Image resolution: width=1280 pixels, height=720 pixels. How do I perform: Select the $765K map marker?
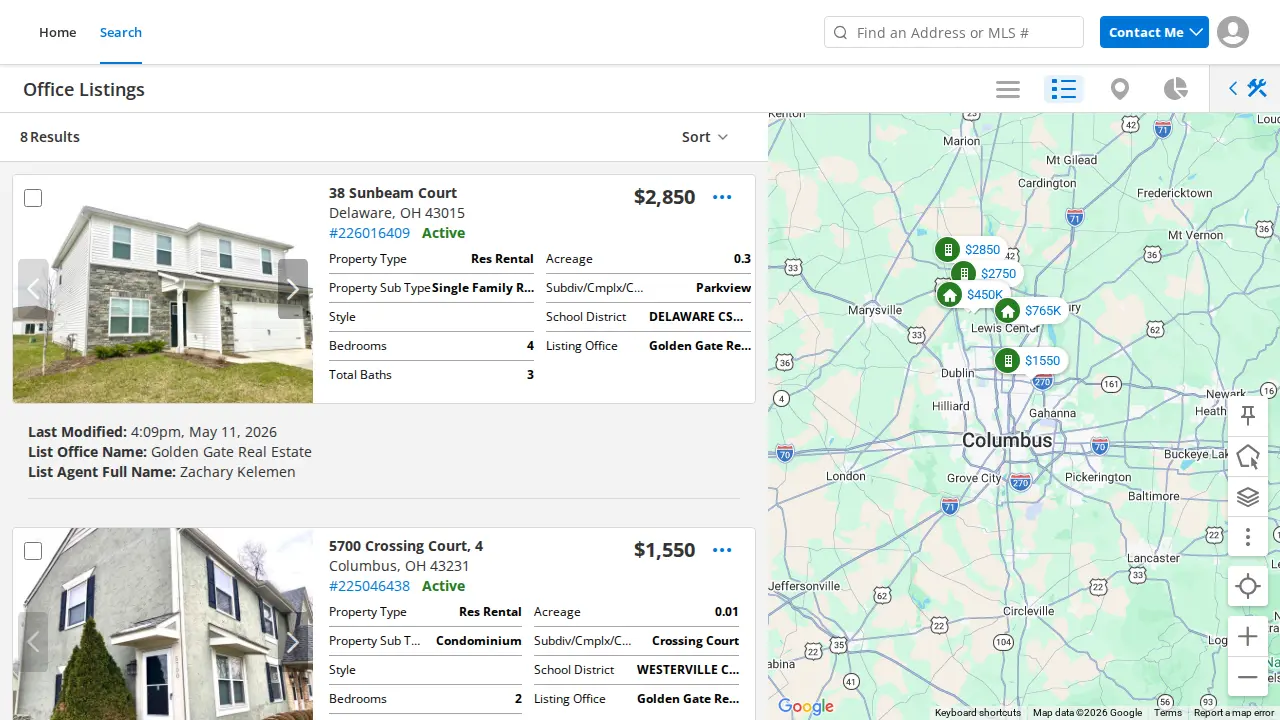(x=1029, y=311)
